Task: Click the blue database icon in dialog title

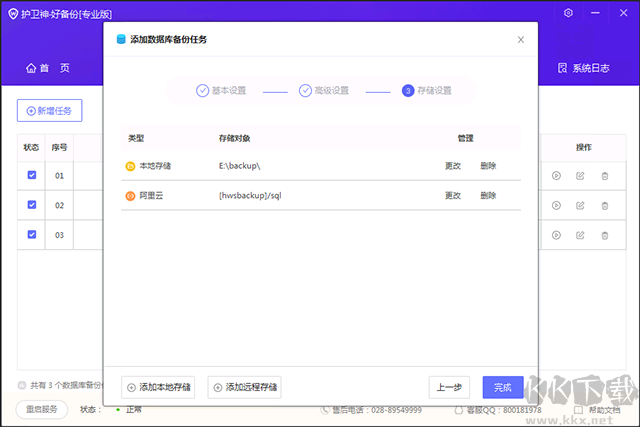Action: click(x=121, y=39)
